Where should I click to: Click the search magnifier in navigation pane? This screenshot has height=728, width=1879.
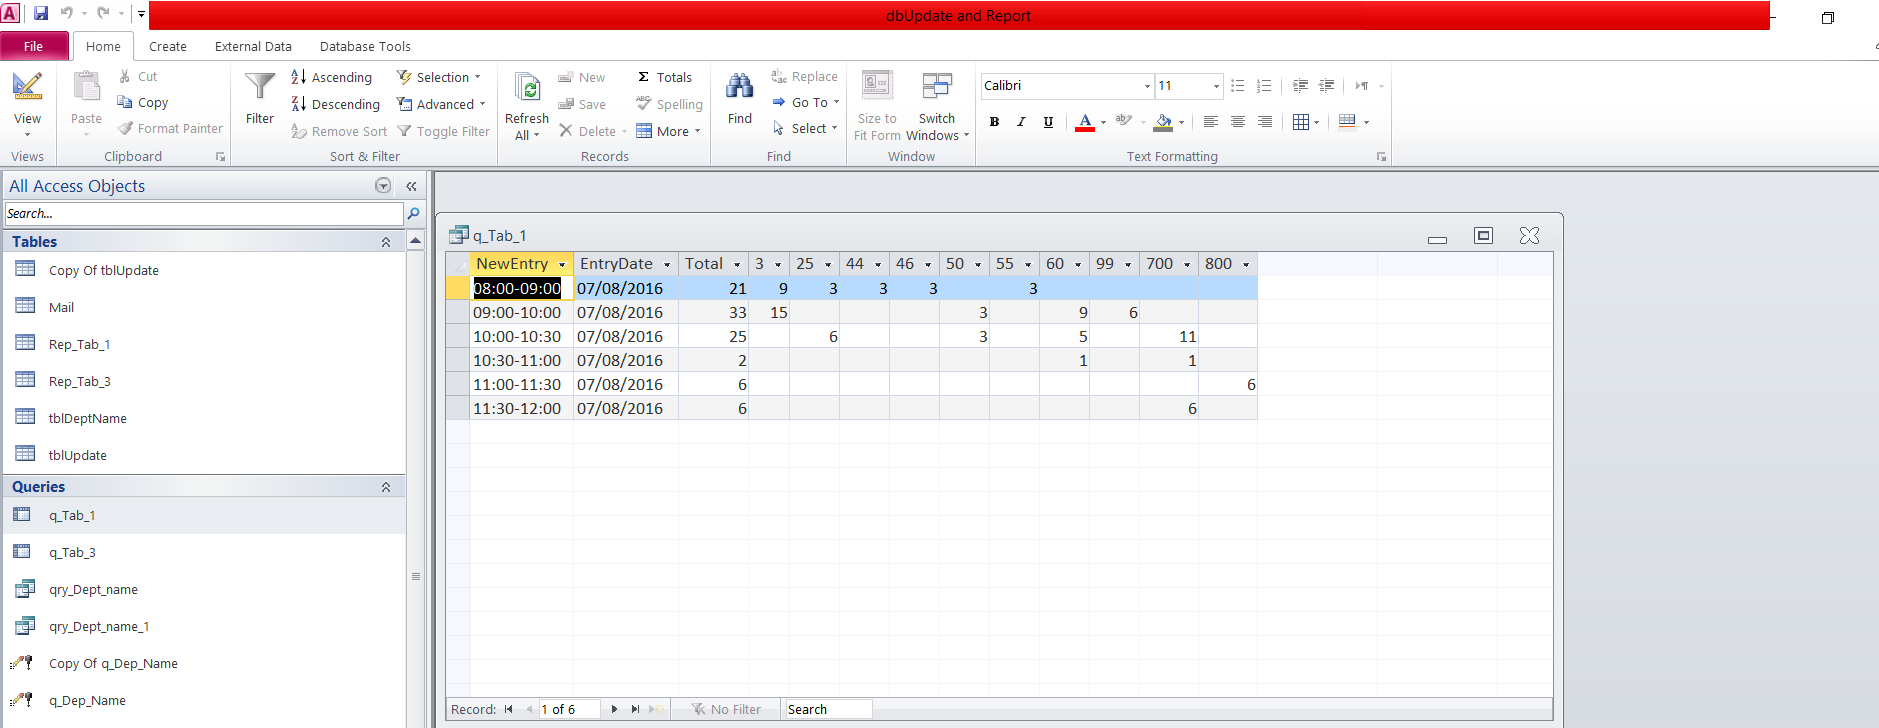414,213
